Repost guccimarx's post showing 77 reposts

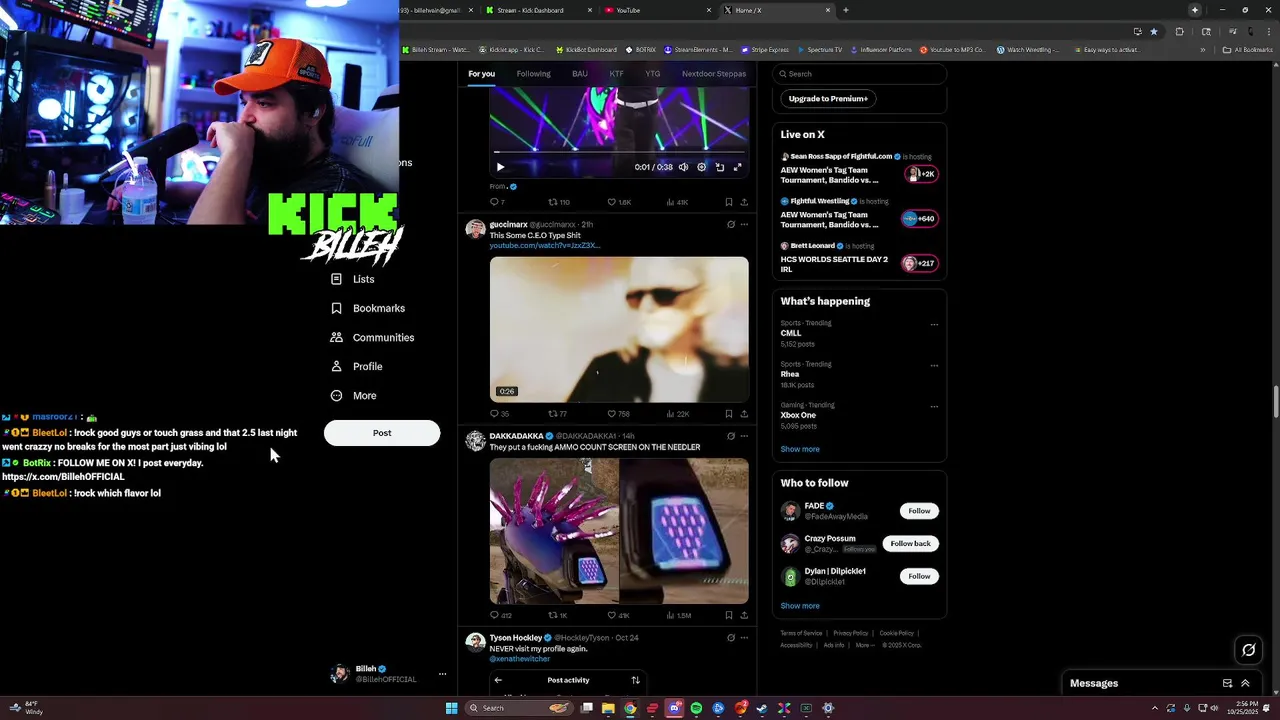point(557,414)
